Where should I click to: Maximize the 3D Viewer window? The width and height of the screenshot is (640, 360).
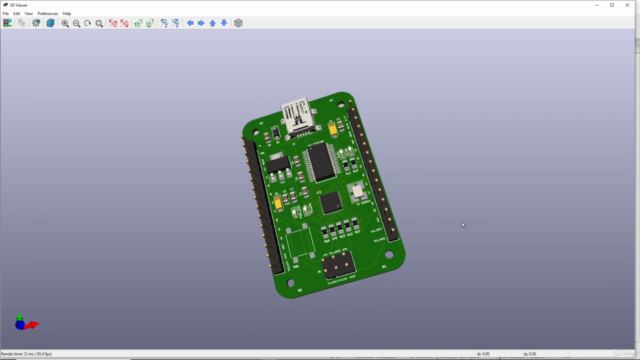pyautogui.click(x=612, y=5)
